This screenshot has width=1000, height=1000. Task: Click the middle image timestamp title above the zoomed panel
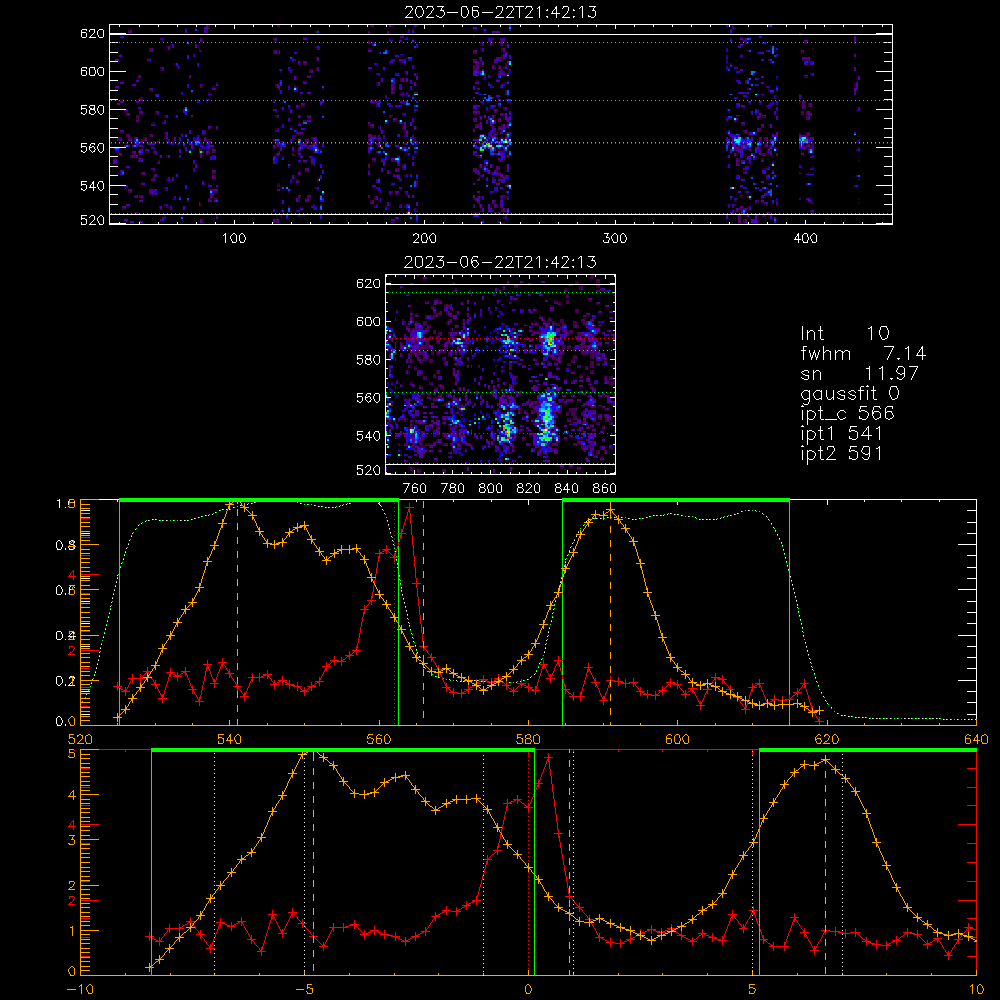[x=500, y=261]
